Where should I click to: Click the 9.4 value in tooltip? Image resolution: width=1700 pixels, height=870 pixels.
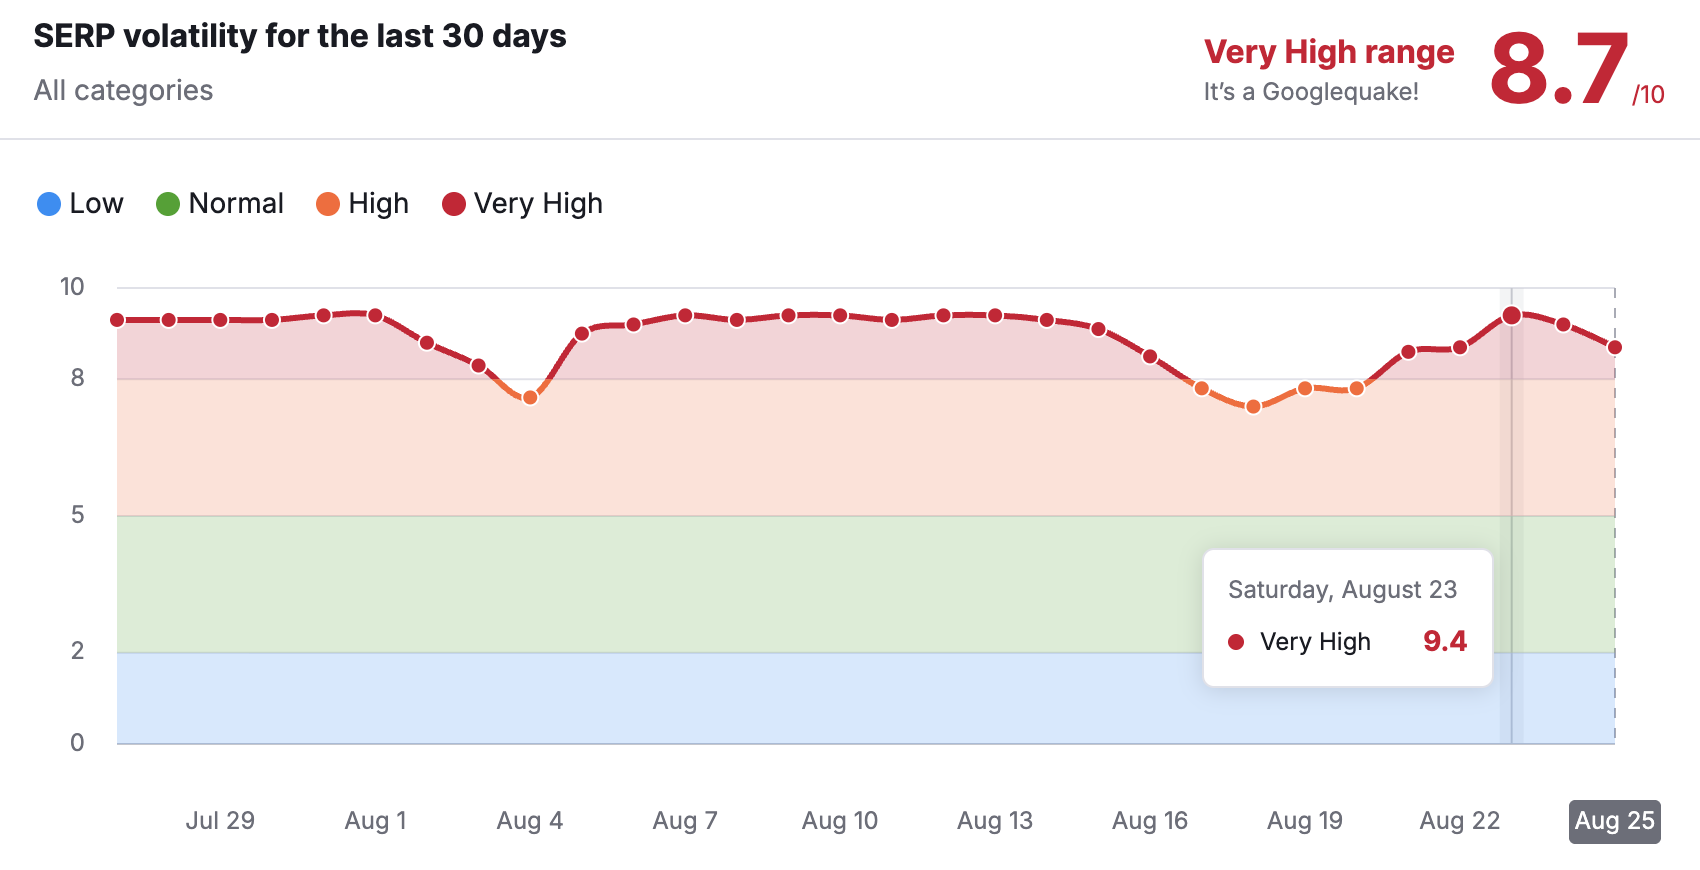point(1445,641)
